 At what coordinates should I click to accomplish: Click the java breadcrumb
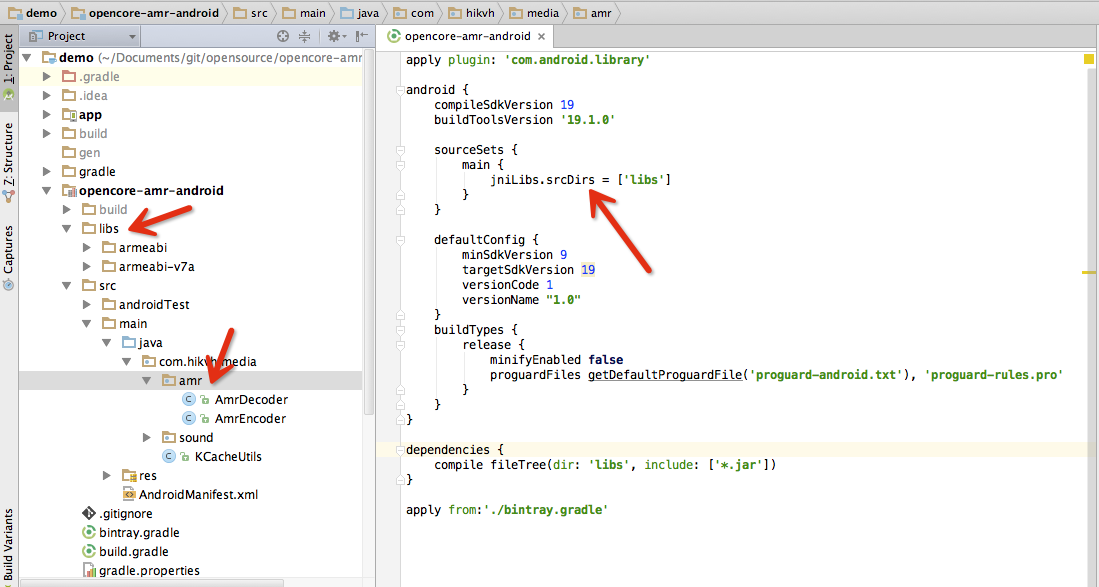point(360,13)
